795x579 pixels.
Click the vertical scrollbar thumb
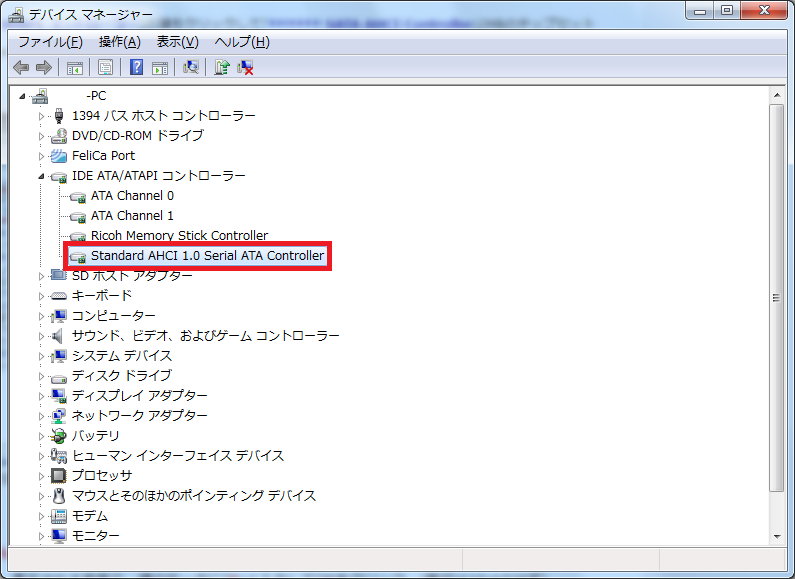[x=777, y=298]
